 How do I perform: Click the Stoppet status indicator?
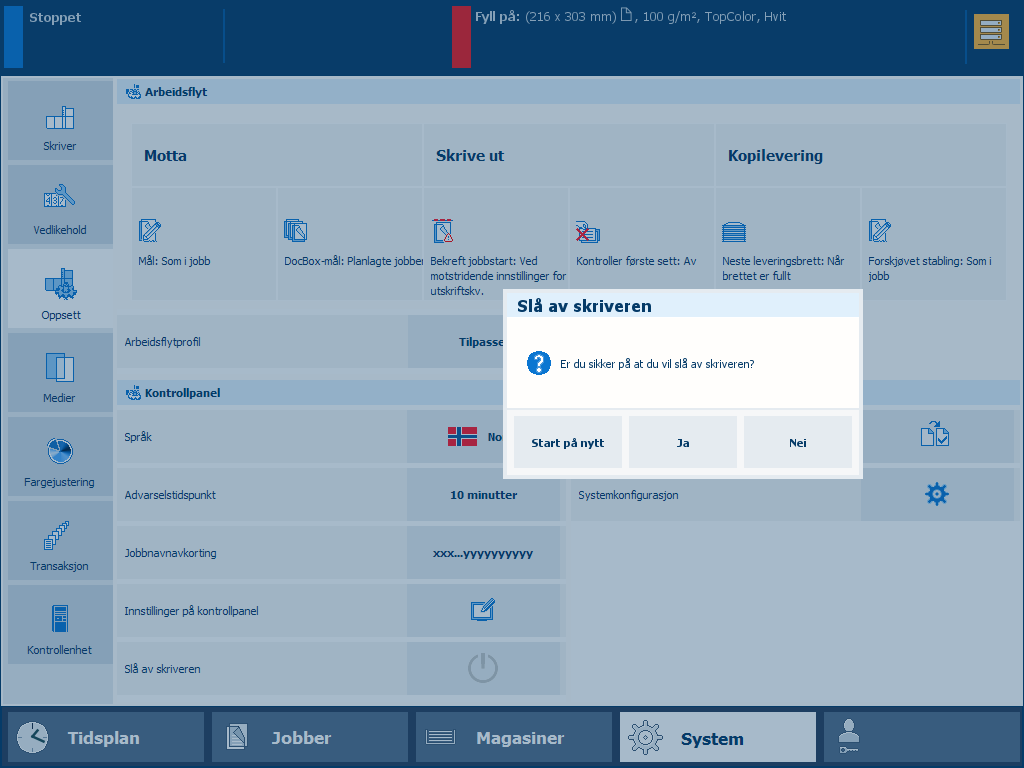pyautogui.click(x=55, y=18)
